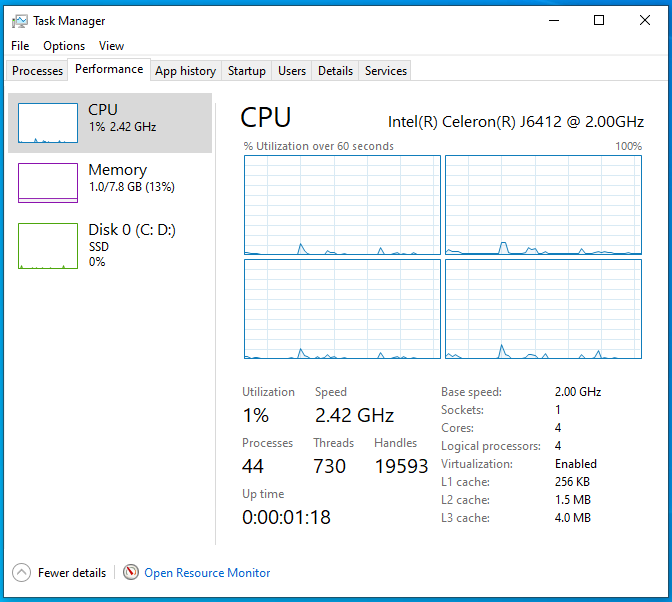Open Resource Monitor link
The height and width of the screenshot is (602, 672).
[x=207, y=573]
